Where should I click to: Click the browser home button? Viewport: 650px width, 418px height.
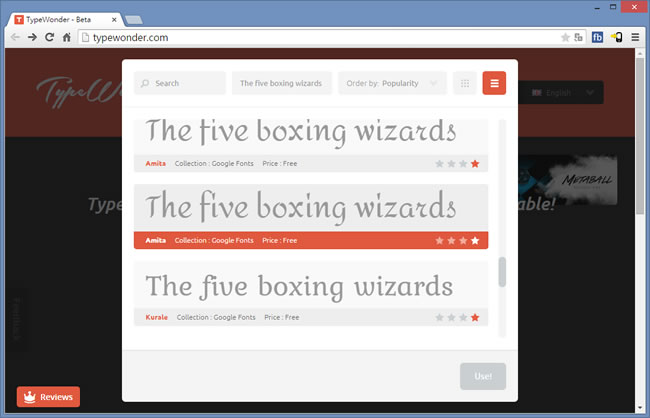(67, 37)
